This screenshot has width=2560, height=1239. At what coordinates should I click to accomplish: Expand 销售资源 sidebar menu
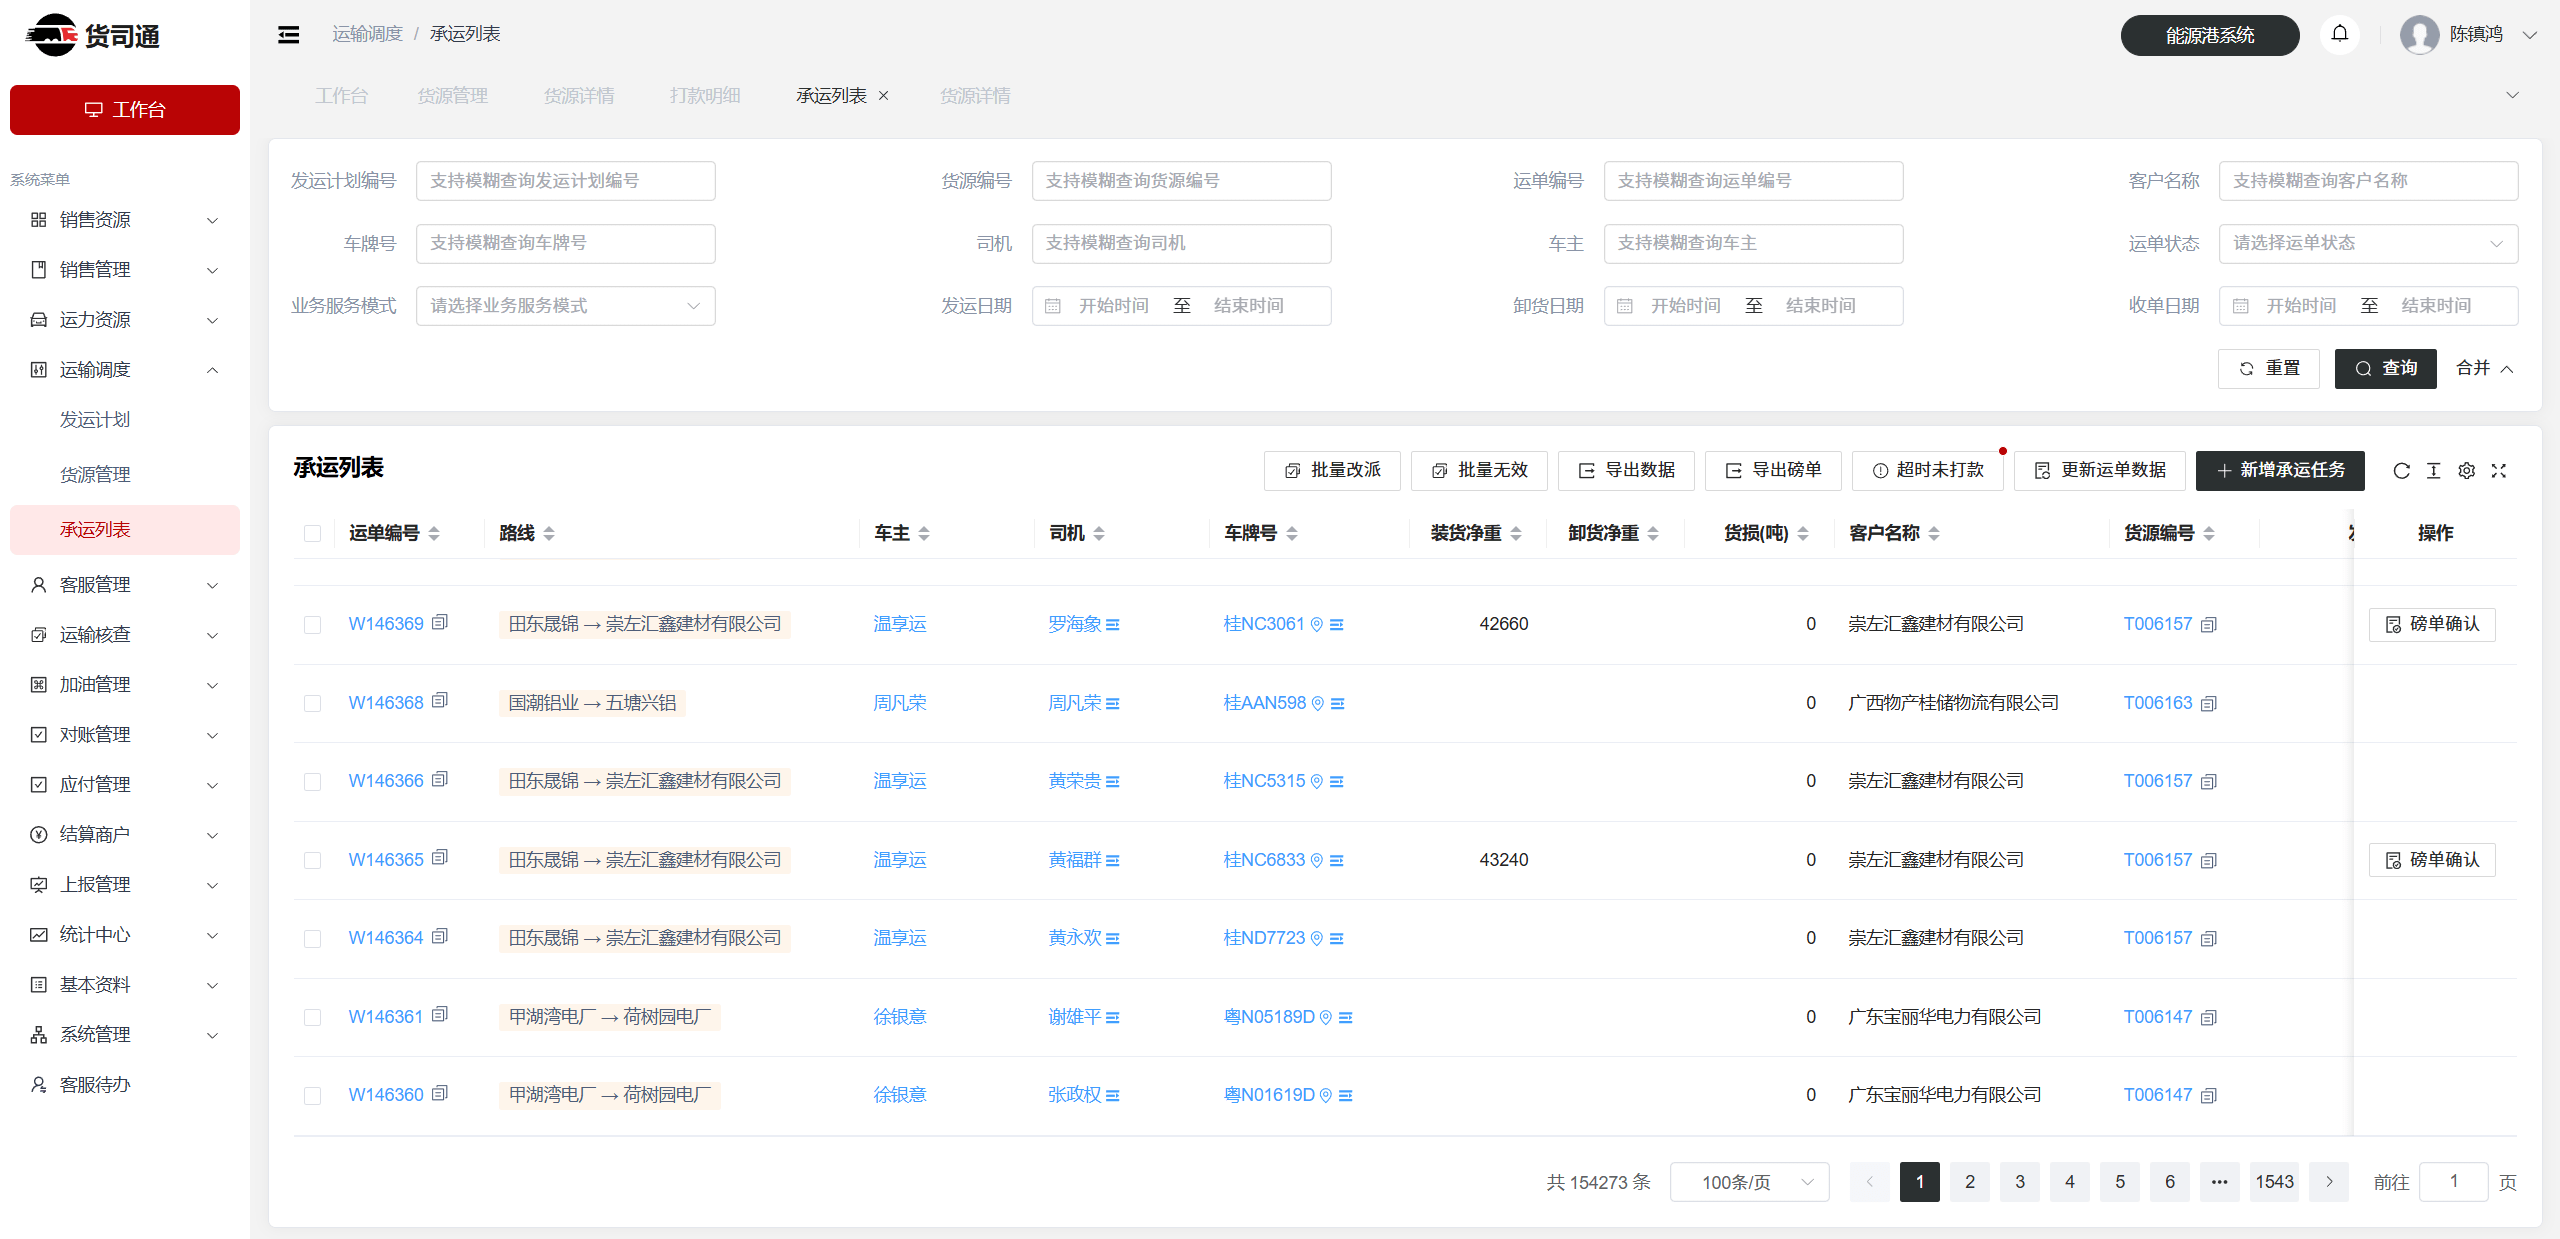coord(125,220)
